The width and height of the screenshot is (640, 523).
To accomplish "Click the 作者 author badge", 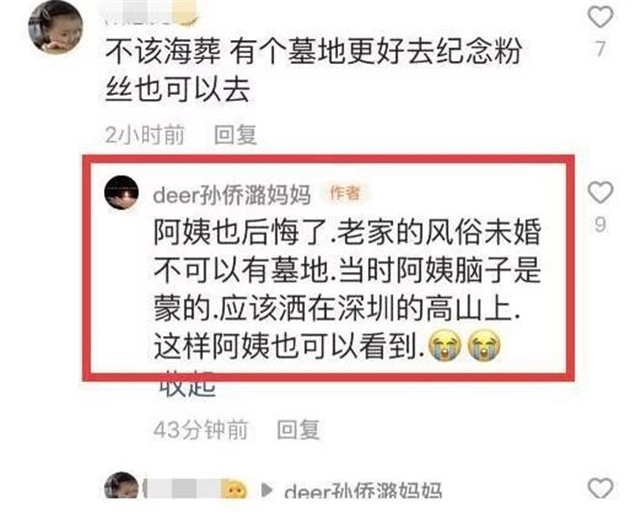I will coord(345,193).
